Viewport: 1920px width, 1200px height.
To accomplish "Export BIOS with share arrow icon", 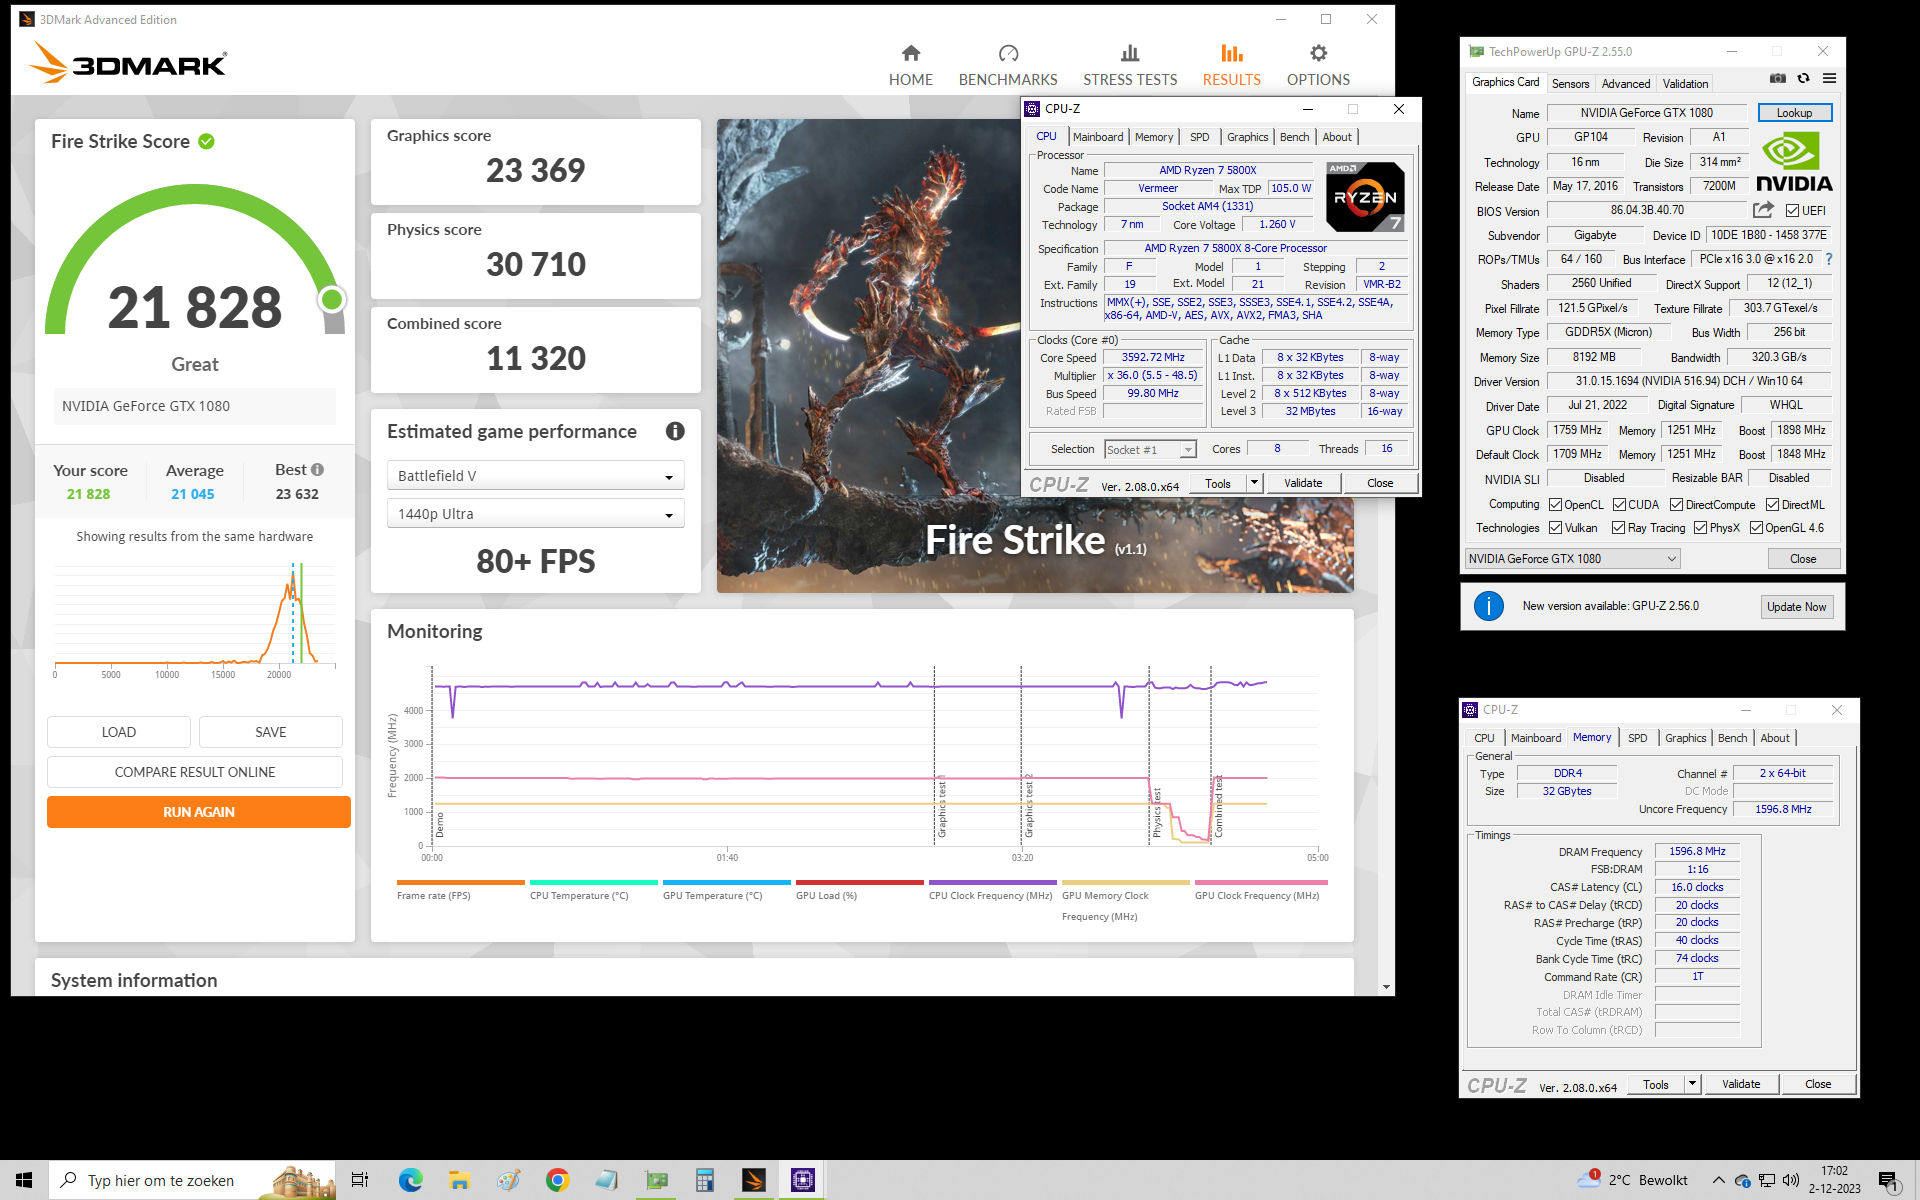I will [1763, 210].
